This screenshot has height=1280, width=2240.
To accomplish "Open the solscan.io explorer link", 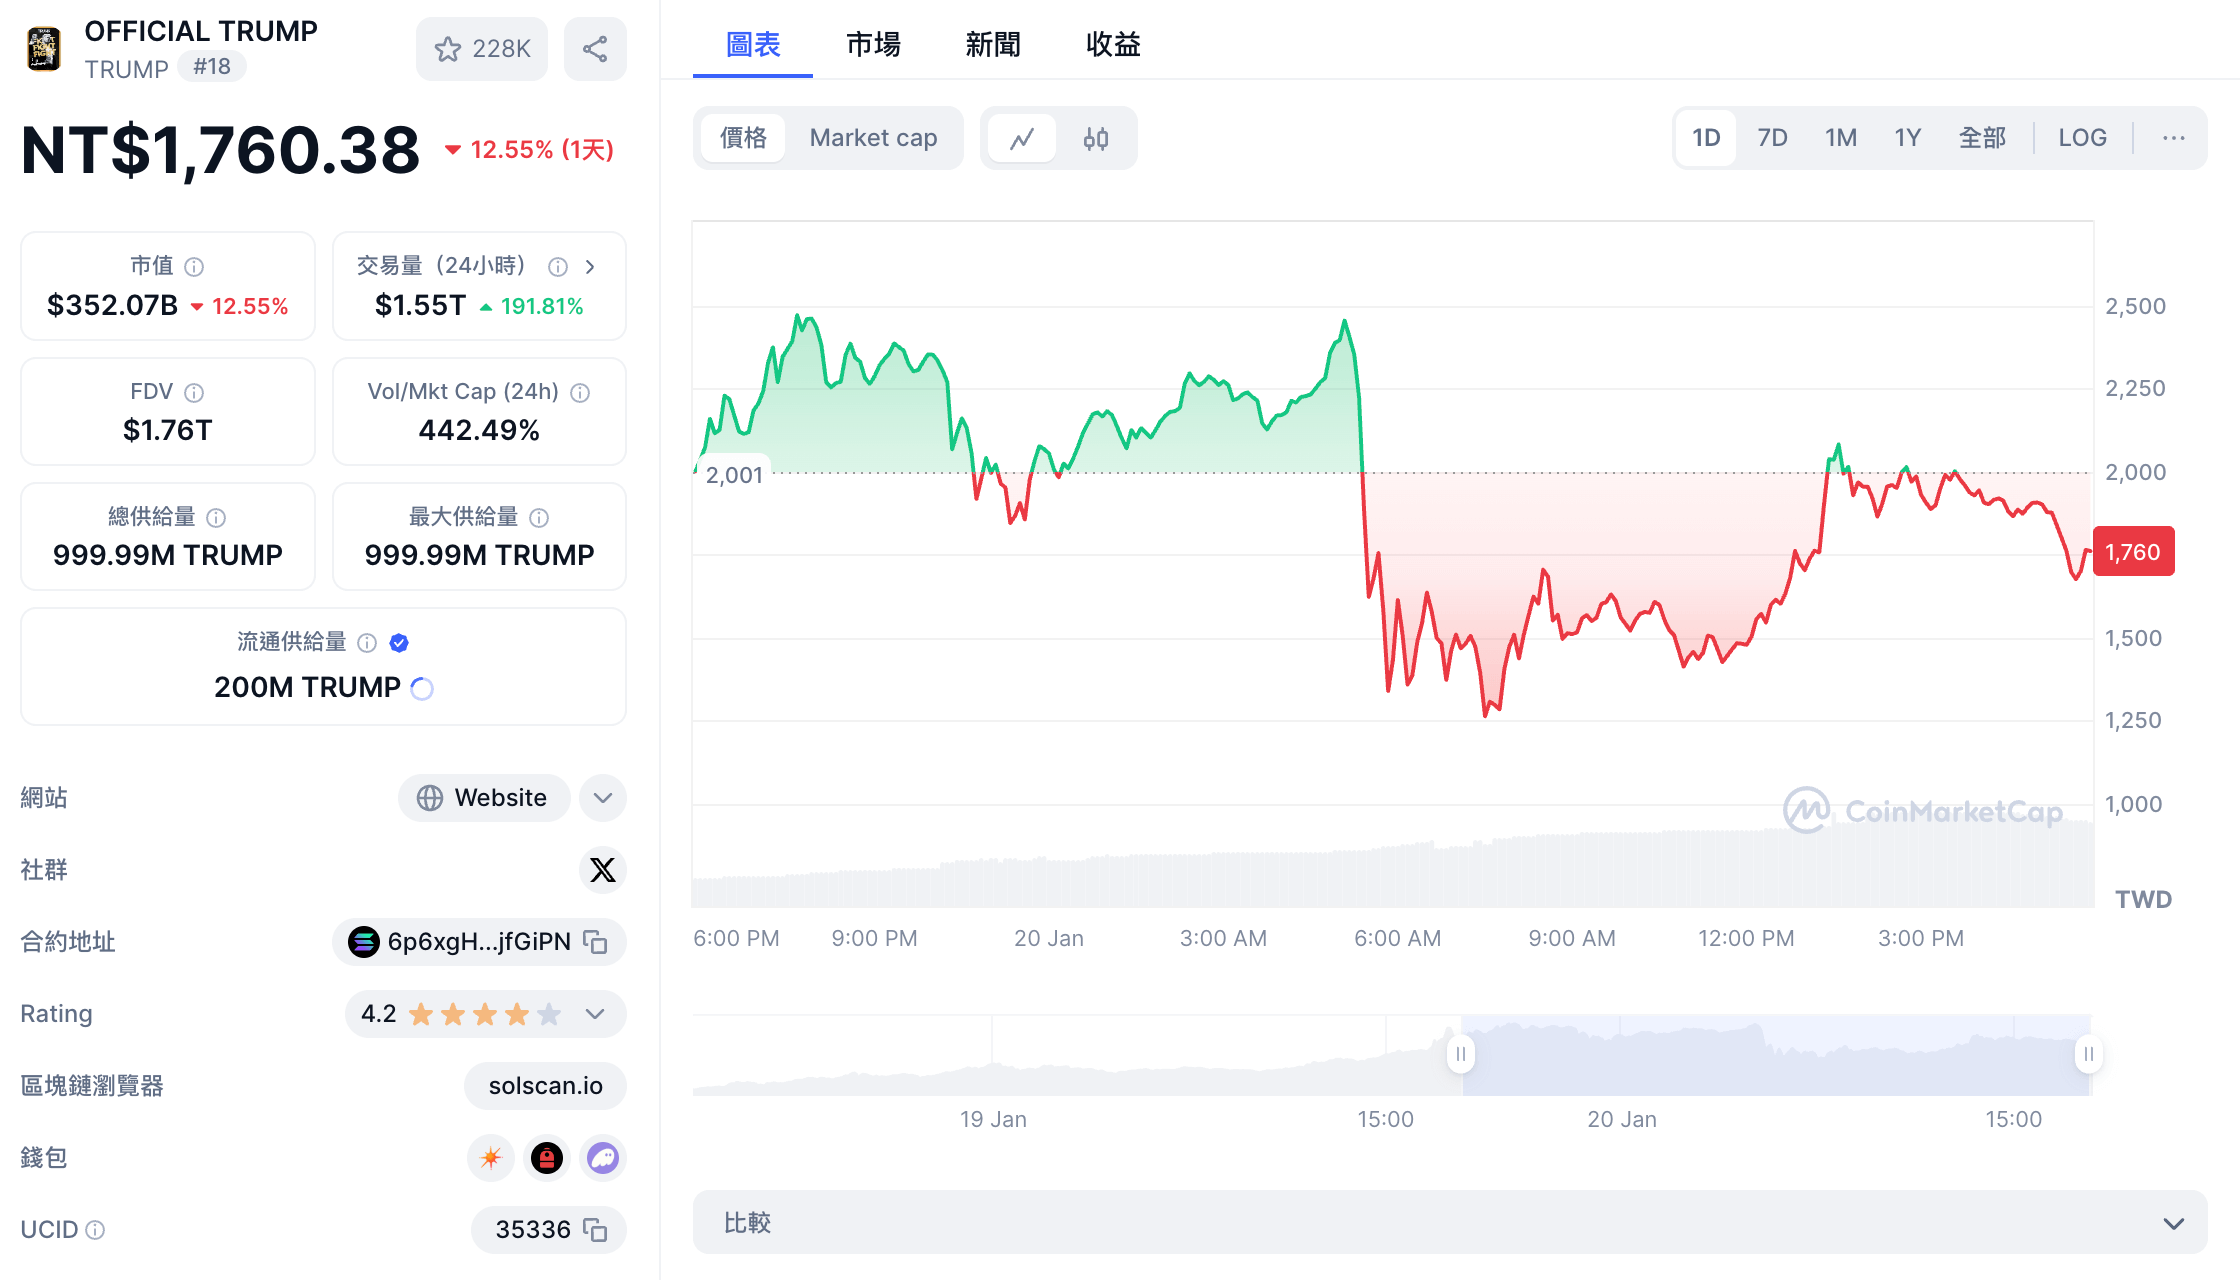I will [545, 1086].
